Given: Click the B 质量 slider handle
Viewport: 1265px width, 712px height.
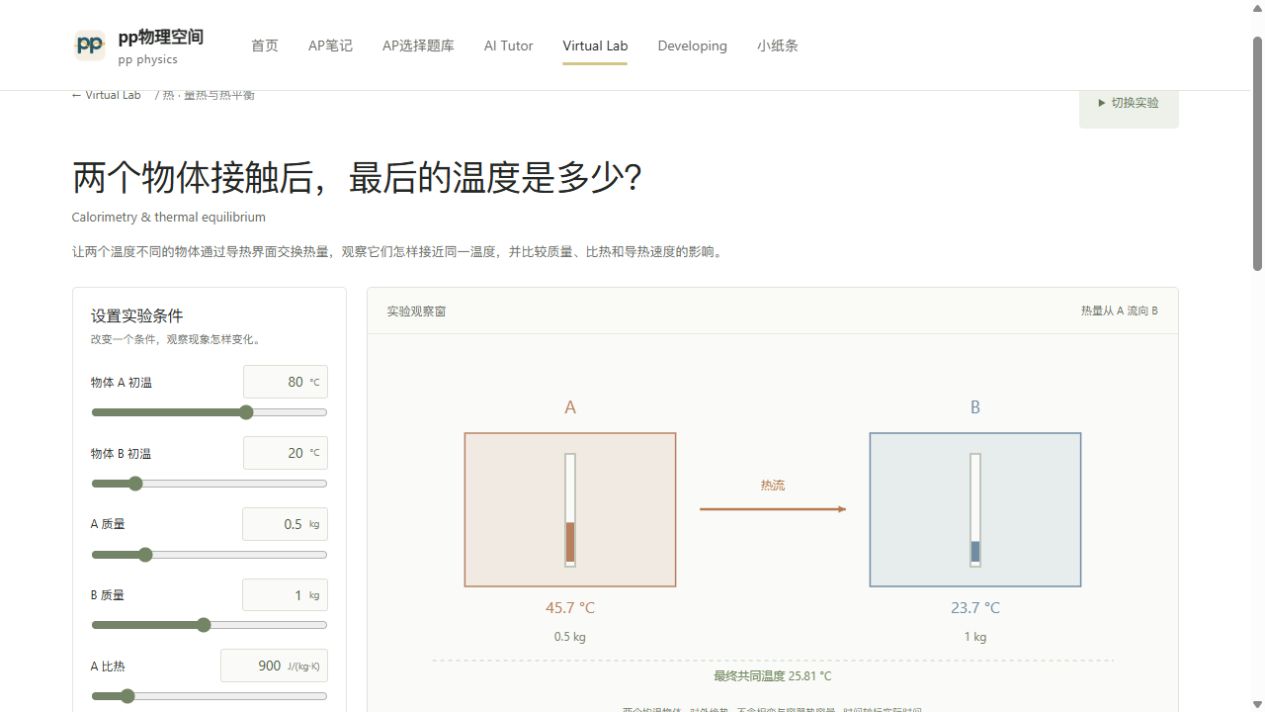Looking at the screenshot, I should point(204,625).
